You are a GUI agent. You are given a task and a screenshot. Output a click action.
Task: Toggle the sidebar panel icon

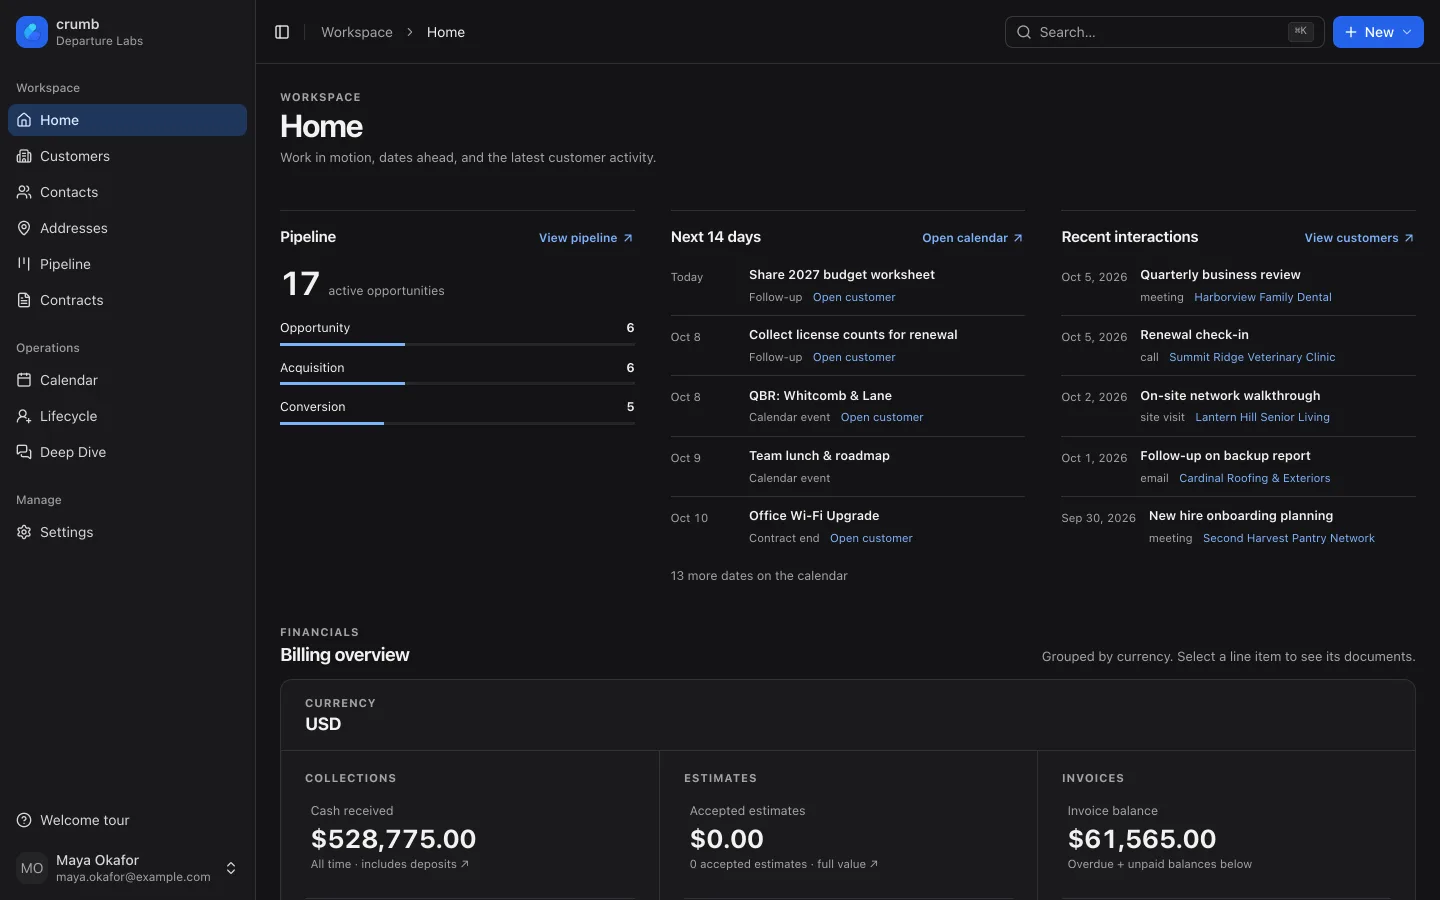(x=282, y=32)
